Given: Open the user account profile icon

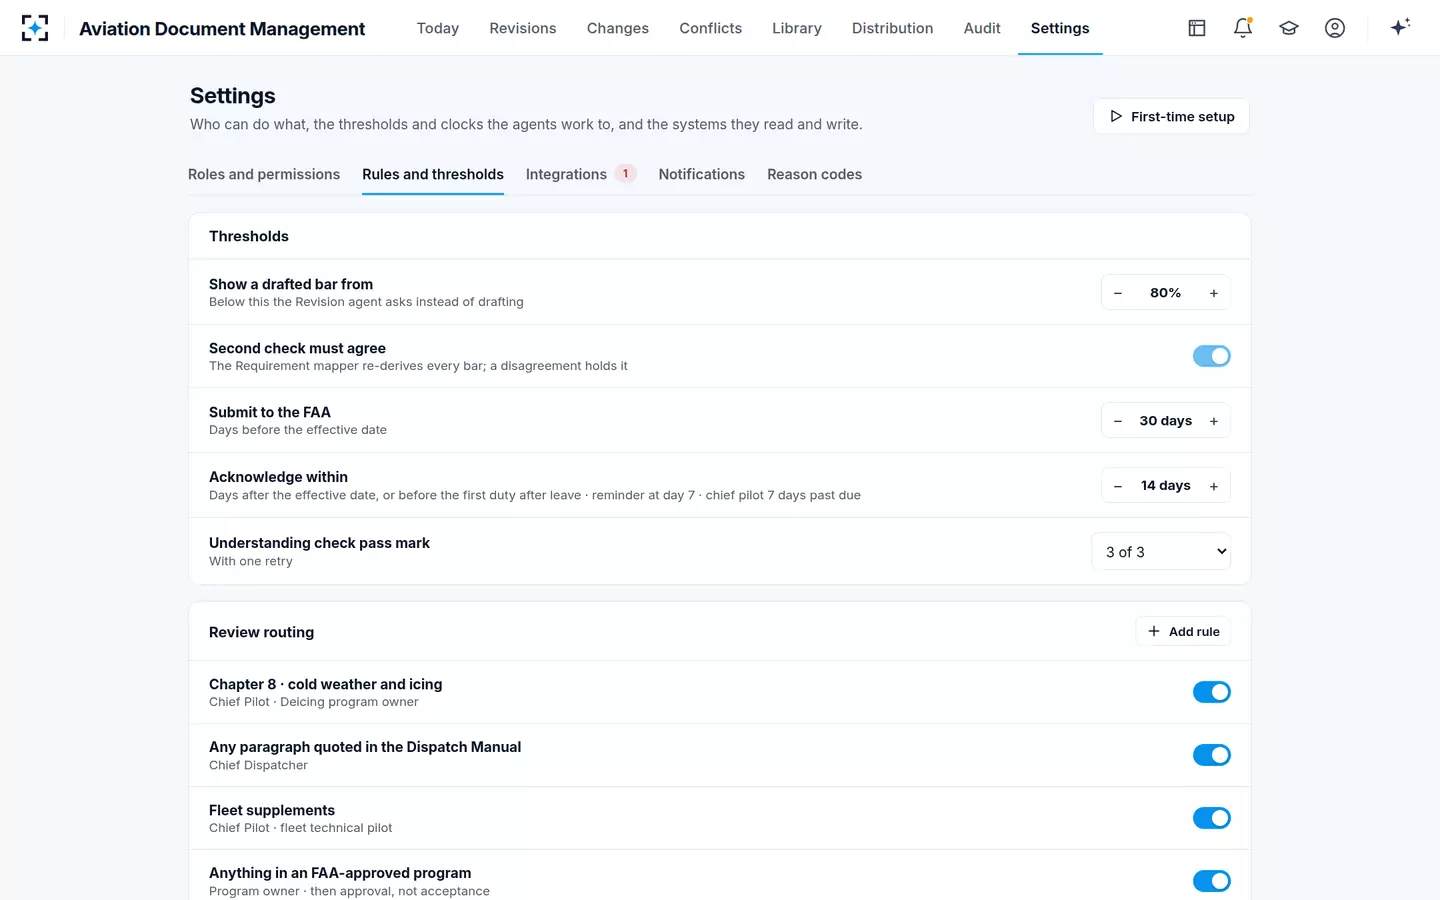Looking at the screenshot, I should [x=1335, y=28].
